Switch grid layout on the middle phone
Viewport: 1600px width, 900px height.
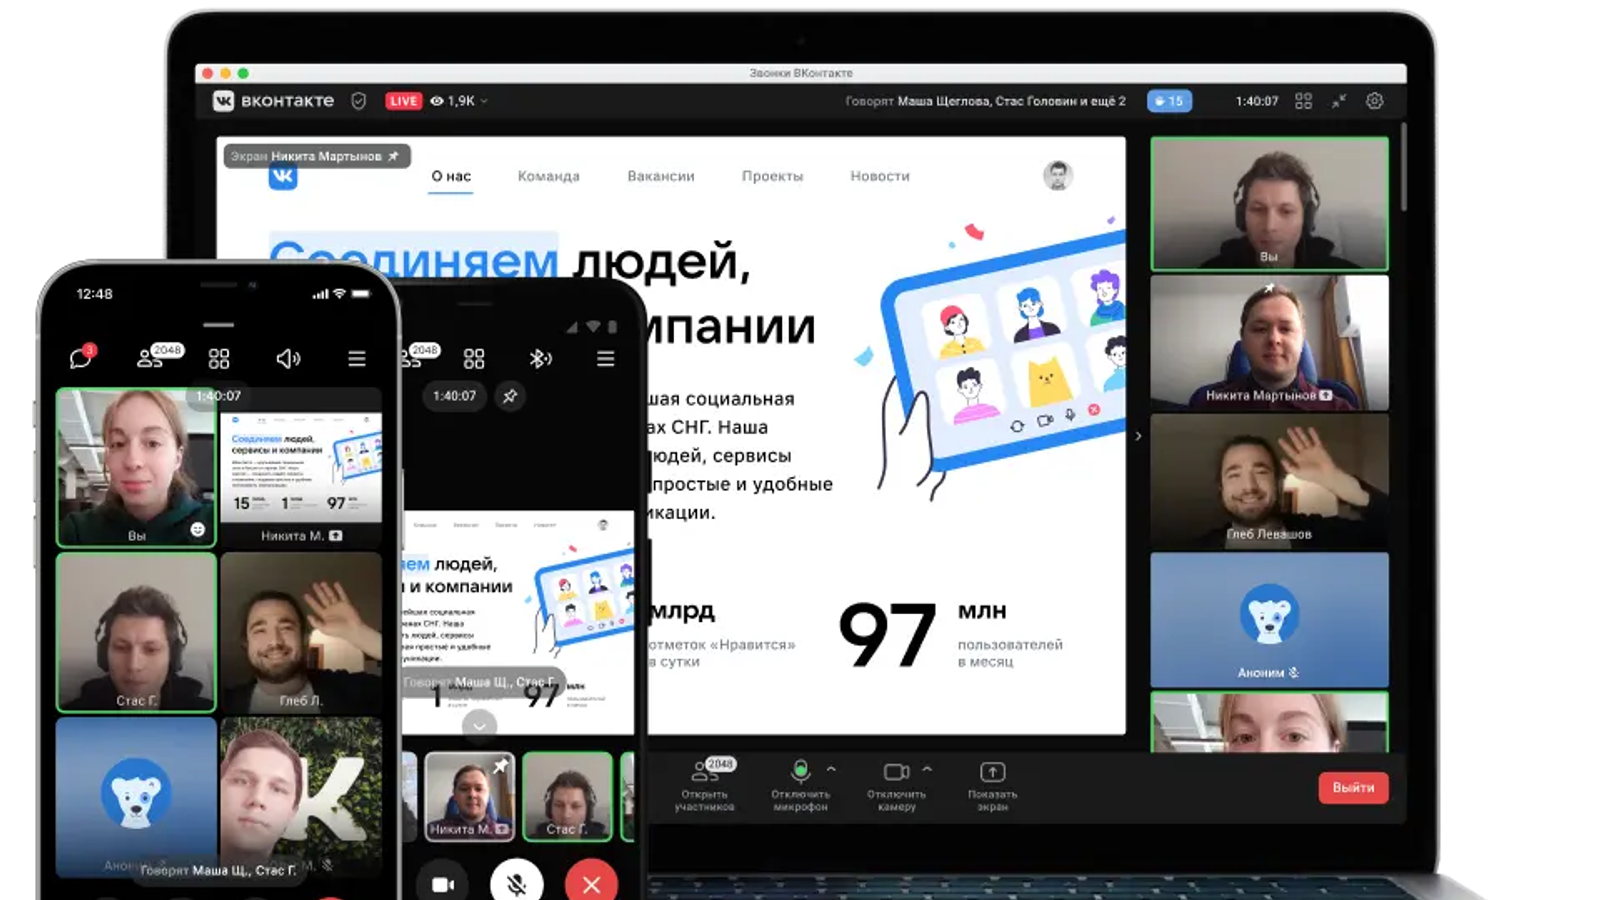(474, 358)
